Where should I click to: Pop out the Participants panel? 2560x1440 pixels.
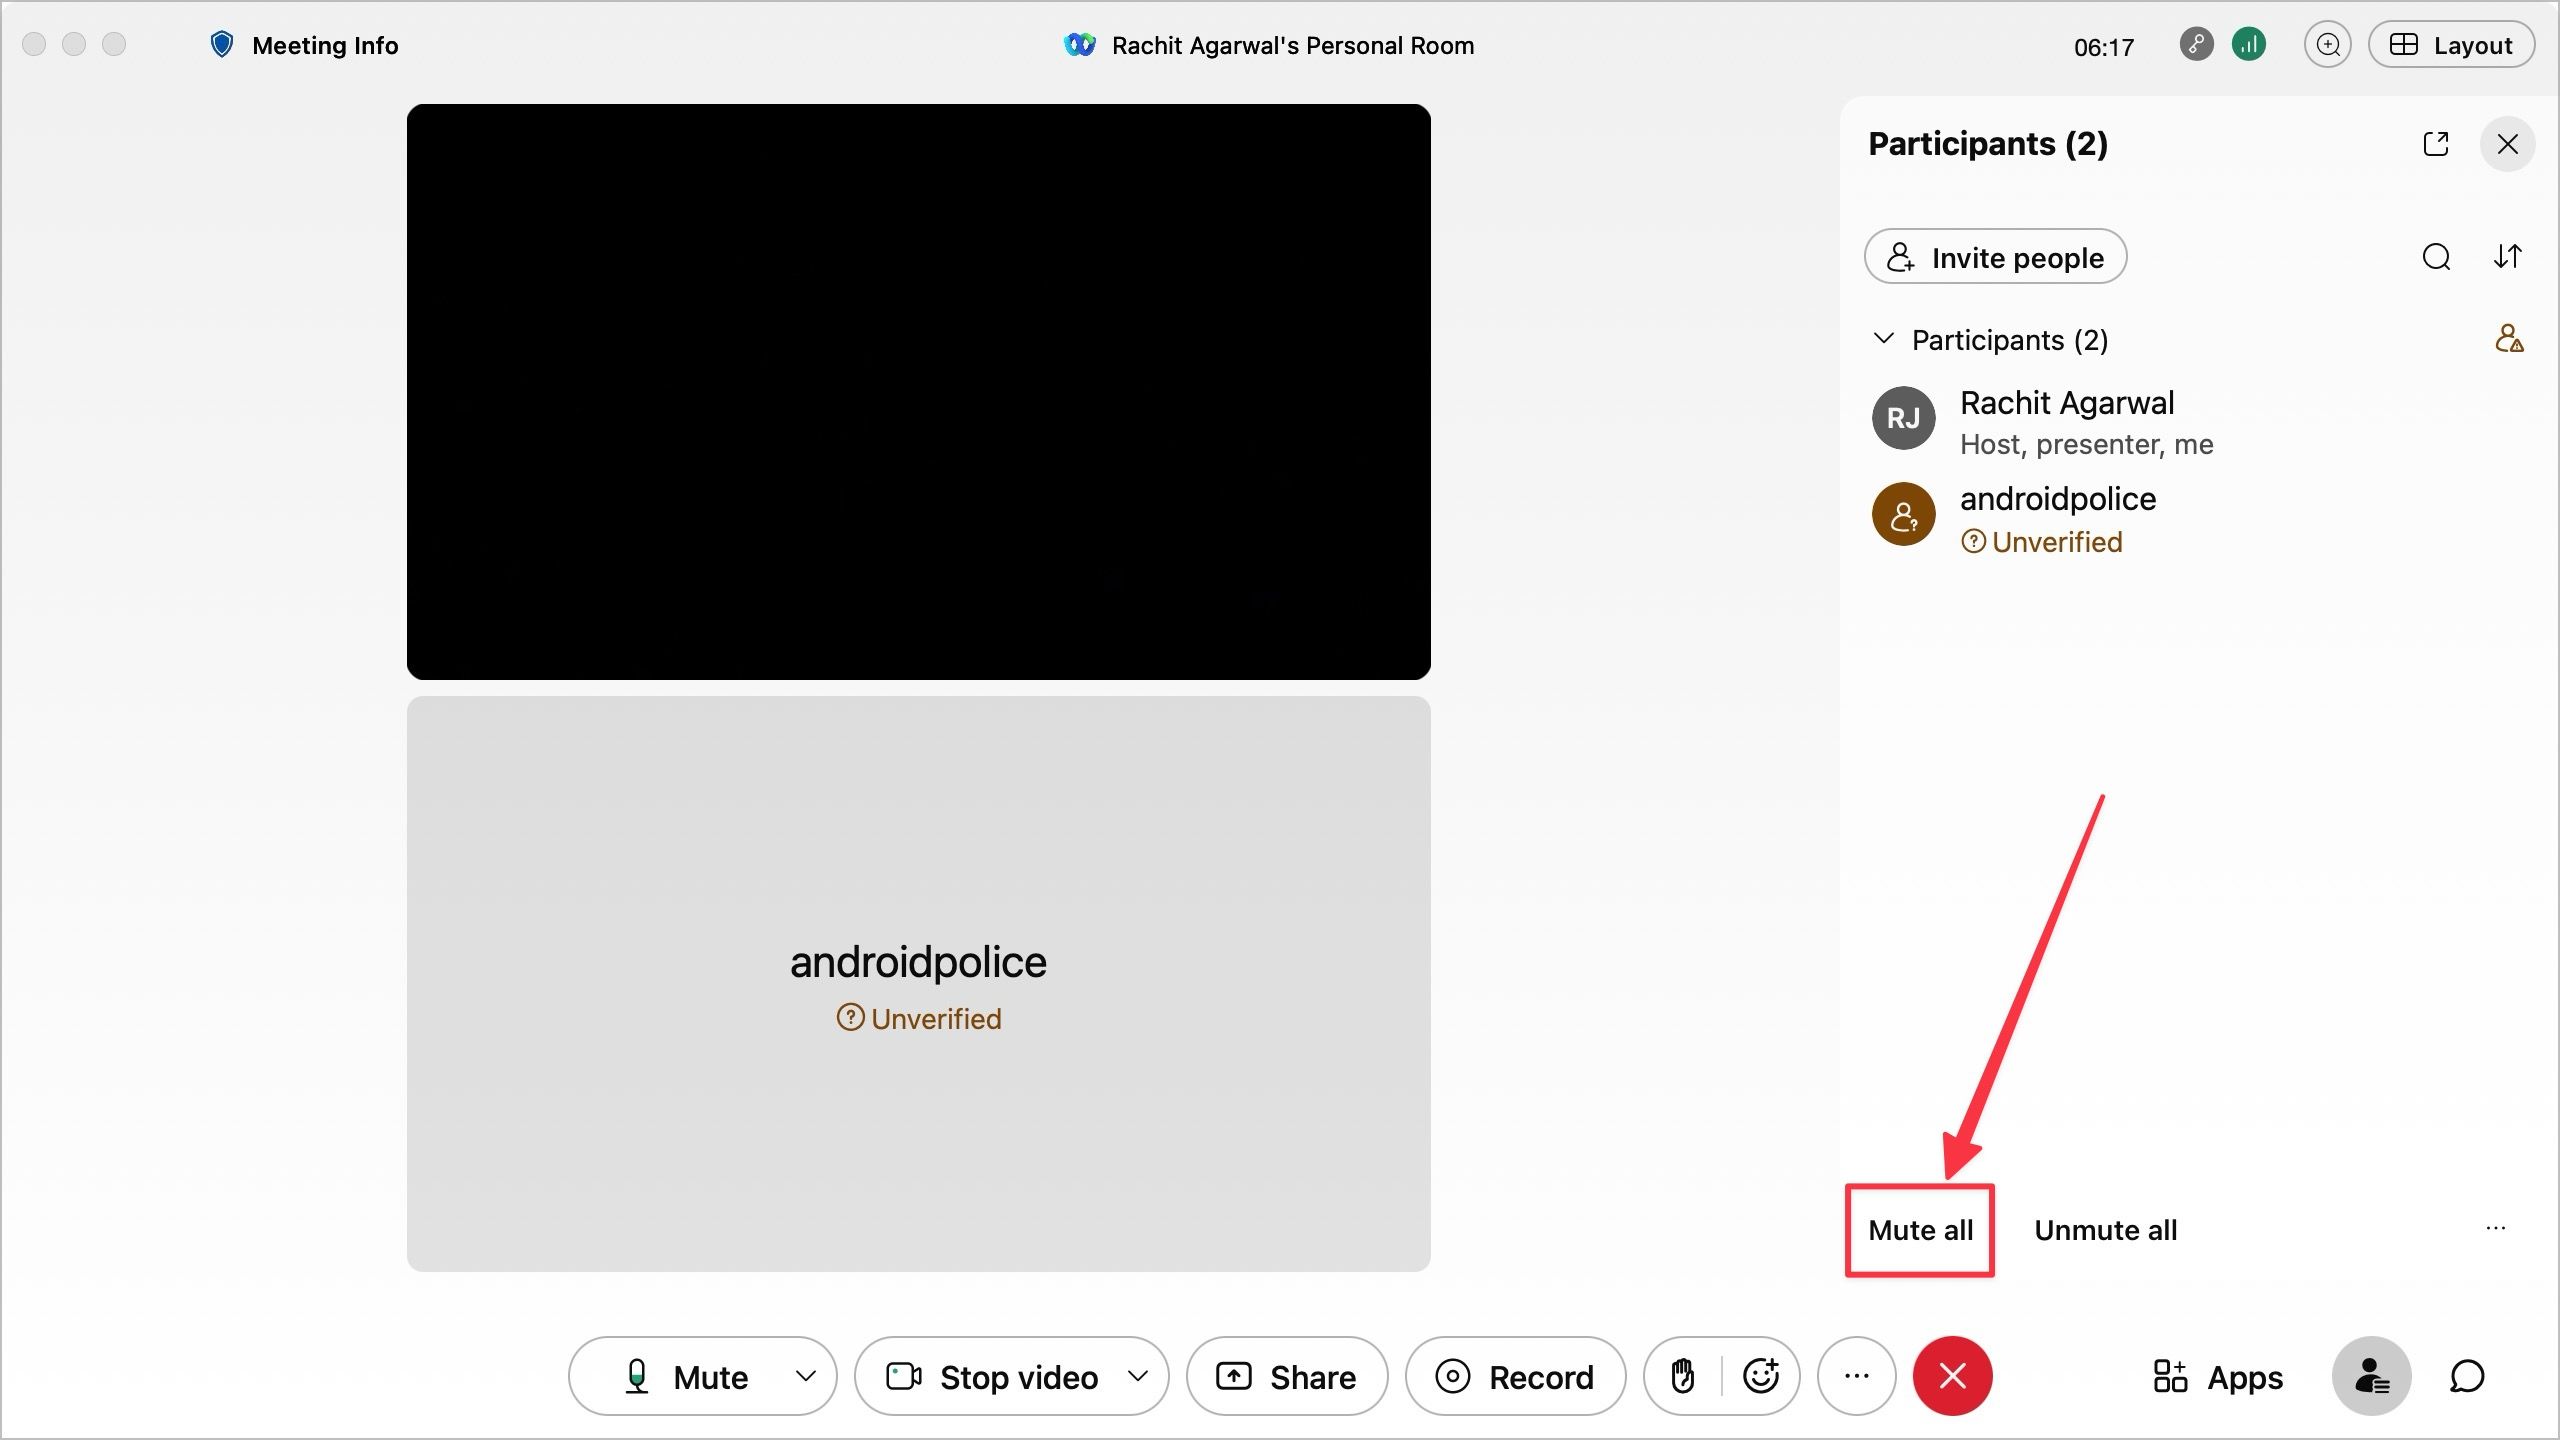(2435, 144)
